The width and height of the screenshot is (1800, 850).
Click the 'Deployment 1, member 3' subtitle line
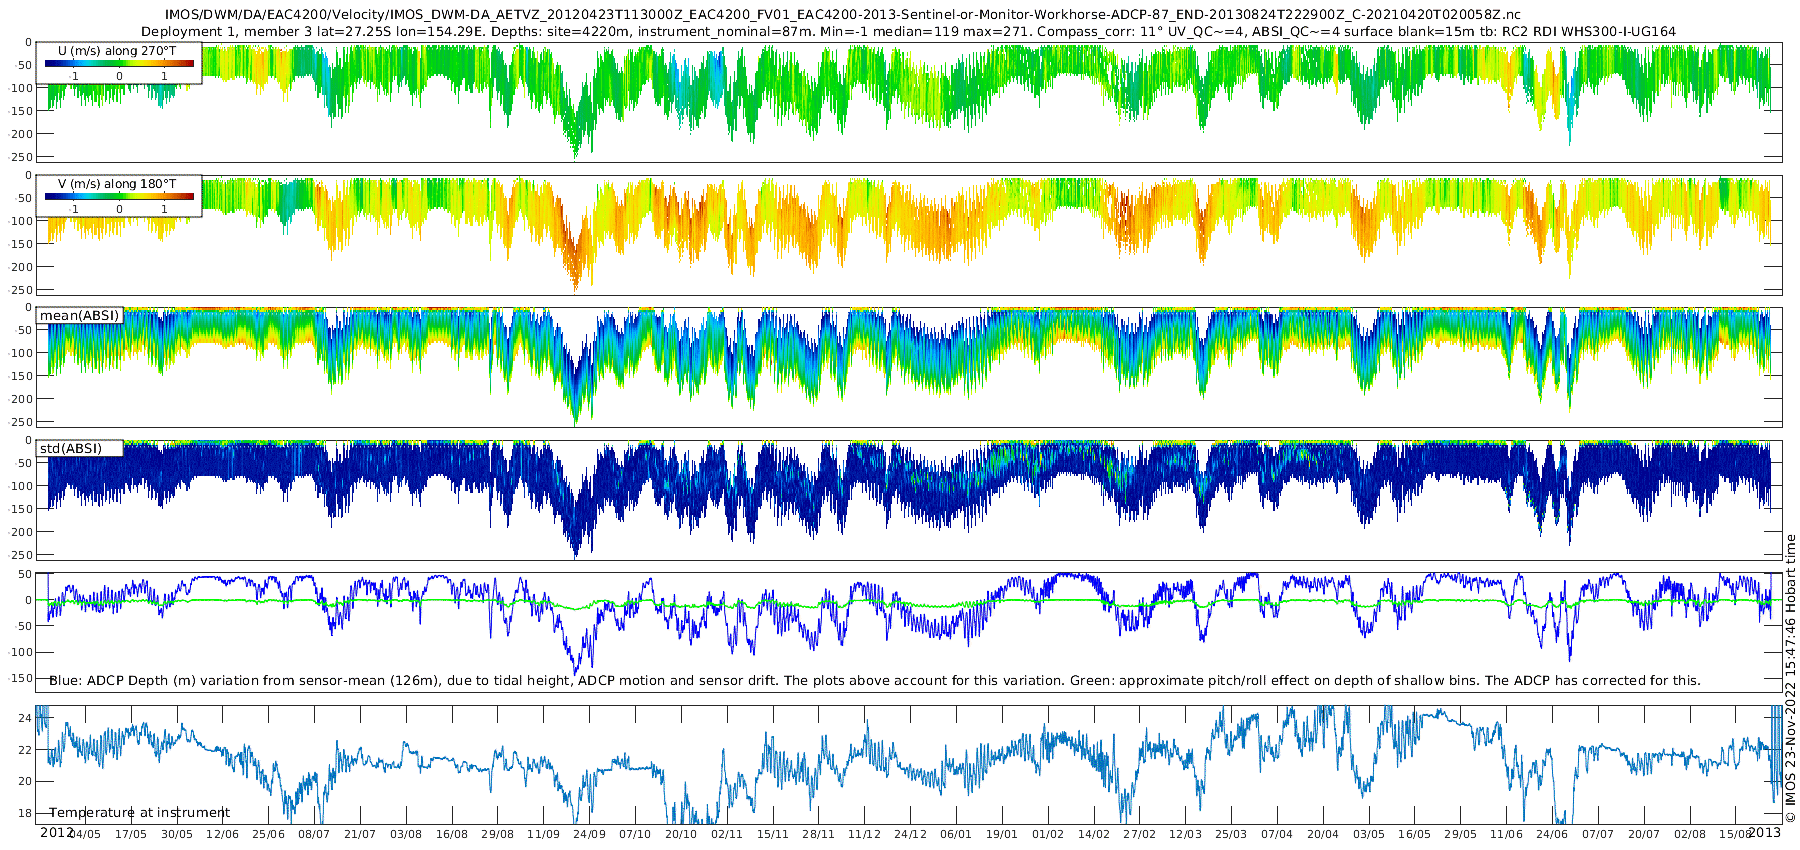(908, 31)
